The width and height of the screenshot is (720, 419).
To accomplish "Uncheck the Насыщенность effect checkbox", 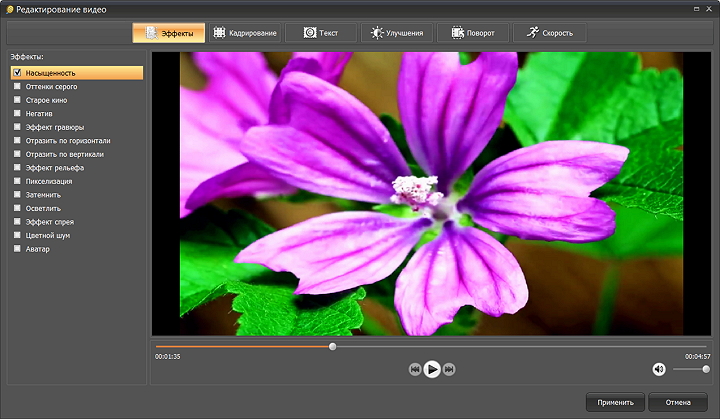I will [x=17, y=73].
